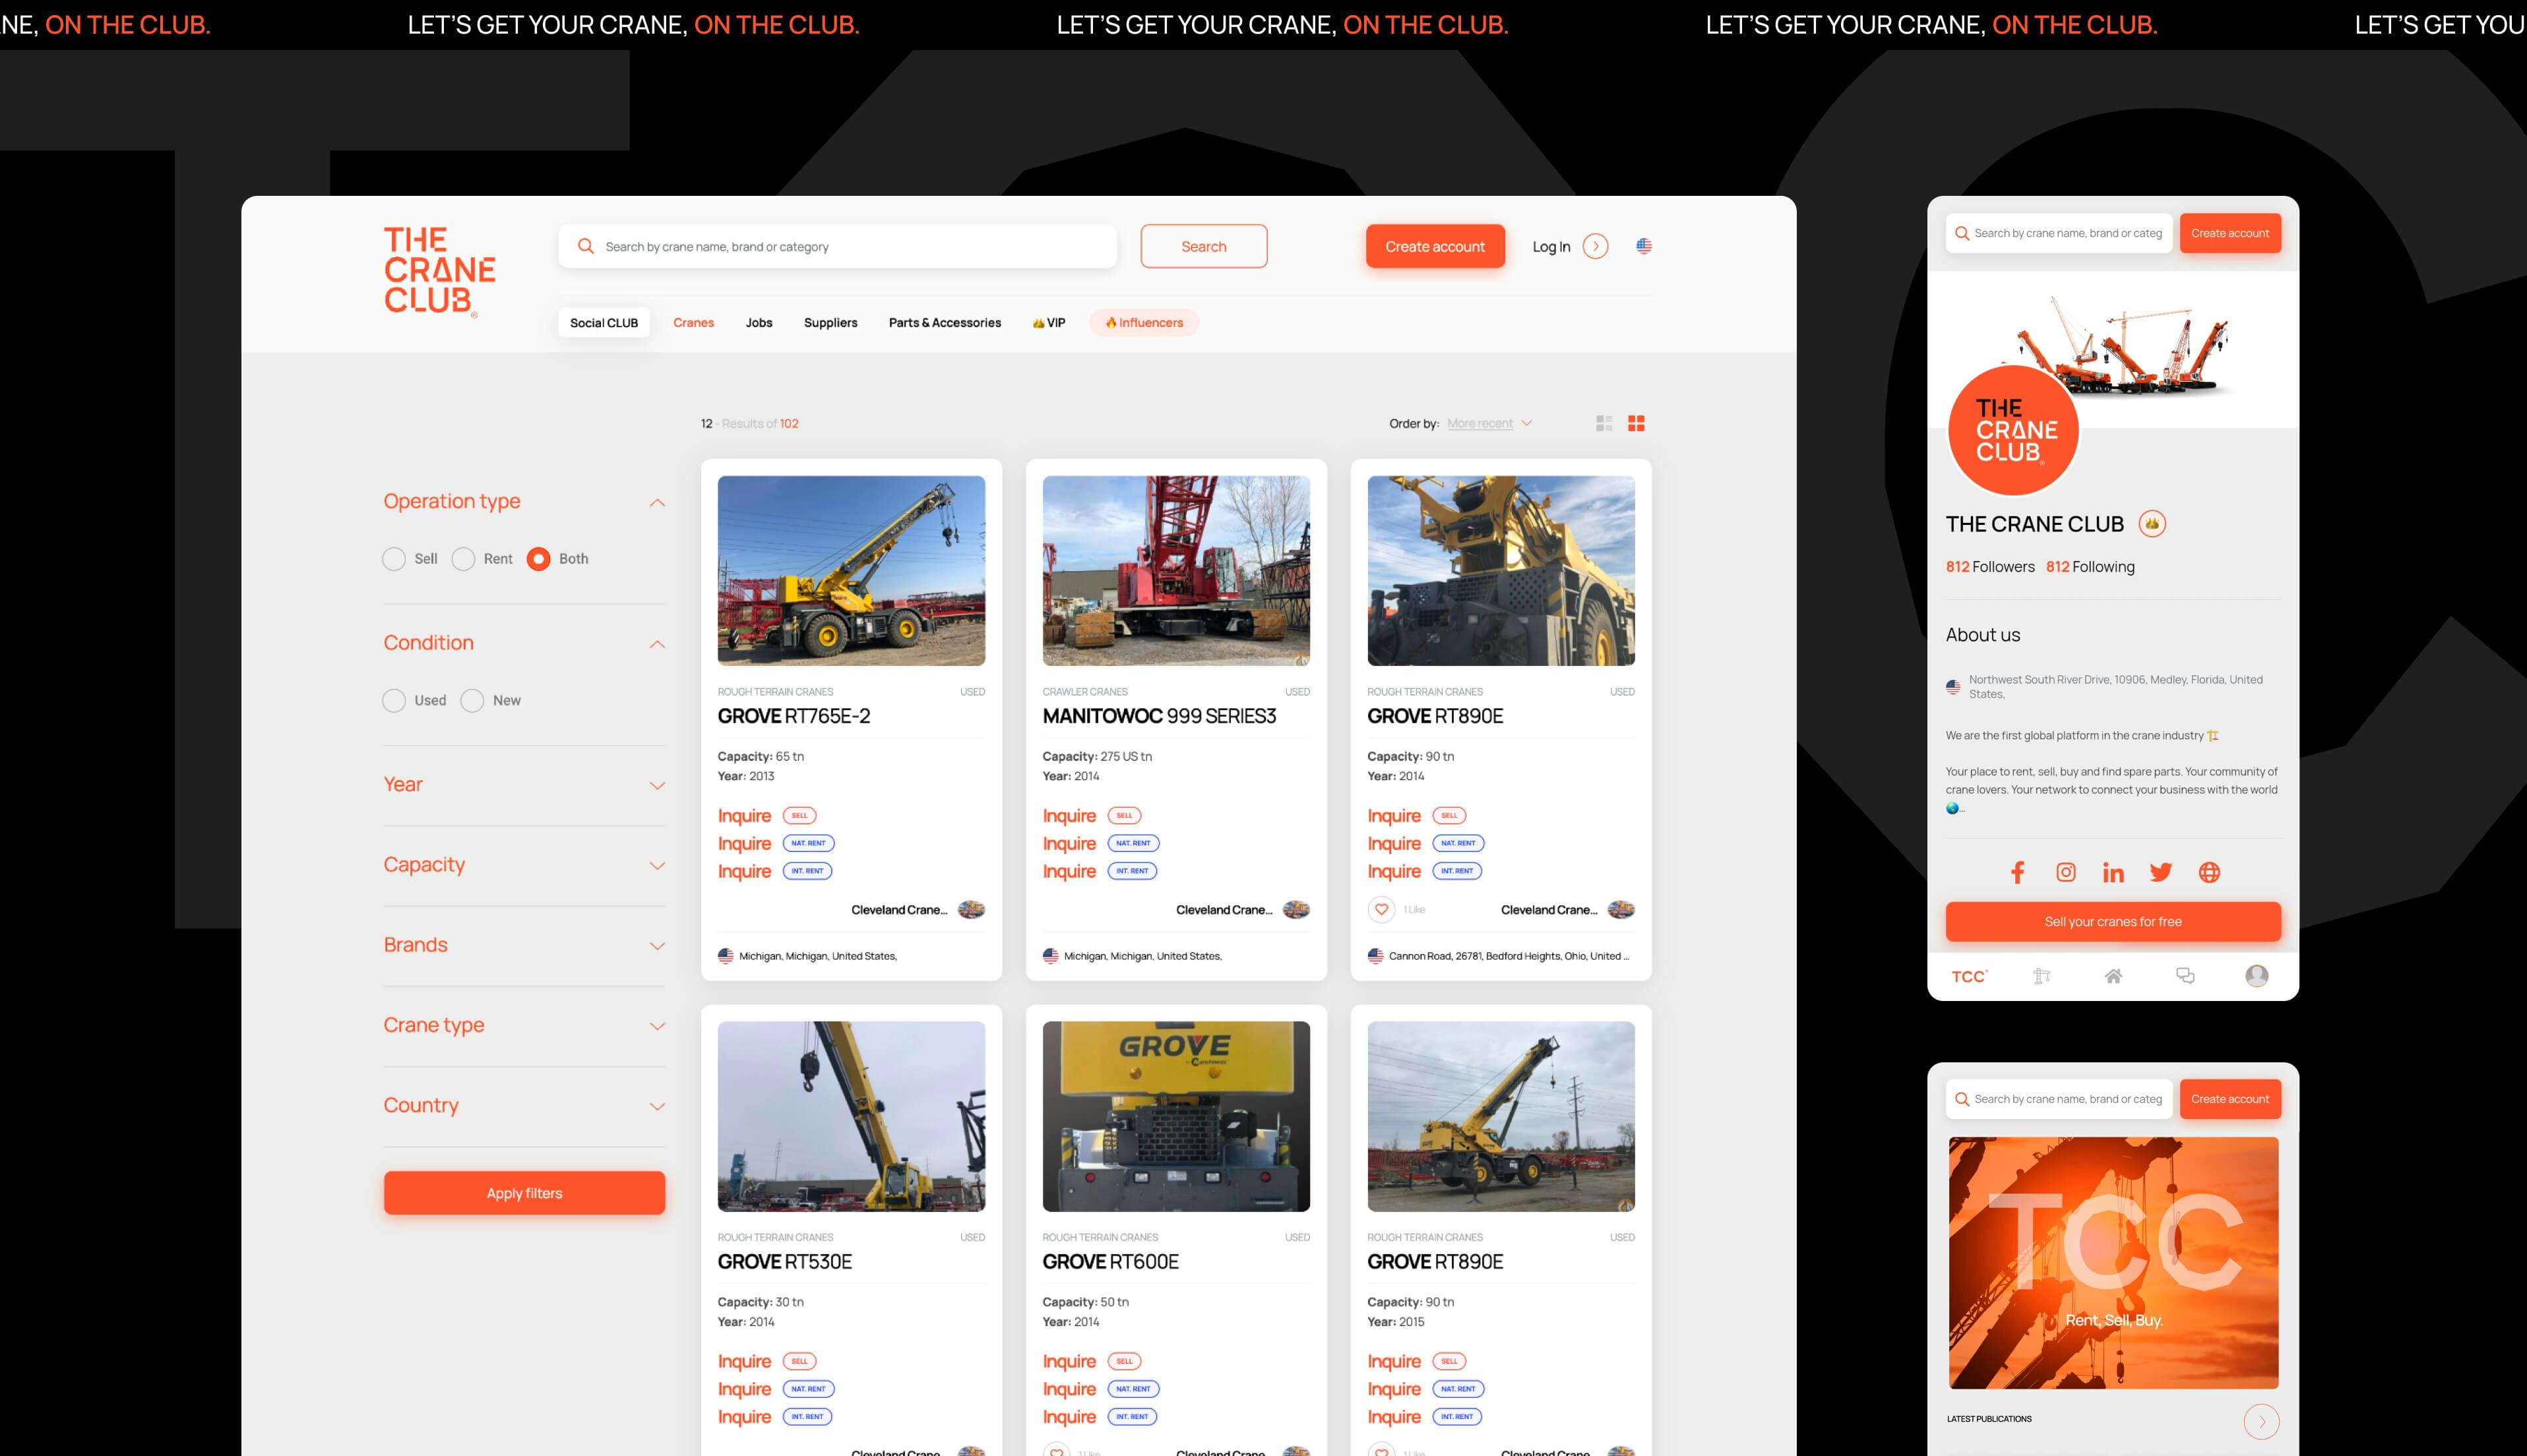Choose the Used condition option

click(394, 700)
